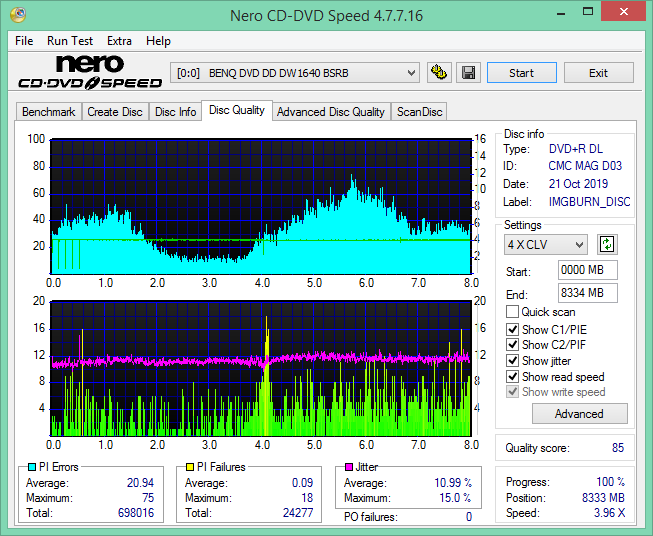Image resolution: width=653 pixels, height=536 pixels.
Task: Click the Nero app icon in title bar
Action: click(18, 15)
